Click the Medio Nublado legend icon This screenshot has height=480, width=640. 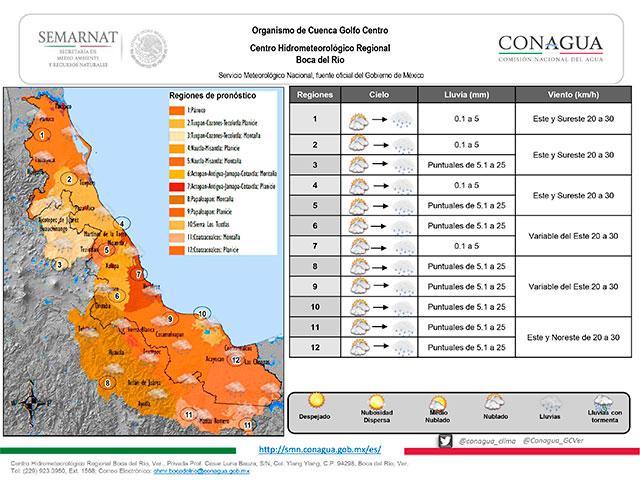(x=438, y=404)
